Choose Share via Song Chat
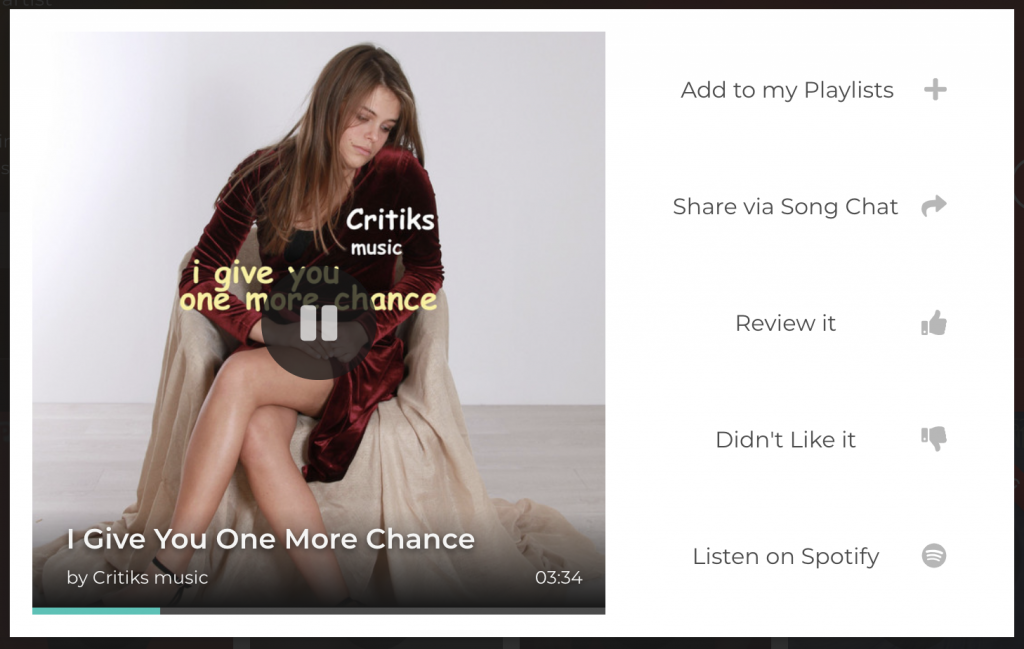This screenshot has height=649, width=1024. 785,206
